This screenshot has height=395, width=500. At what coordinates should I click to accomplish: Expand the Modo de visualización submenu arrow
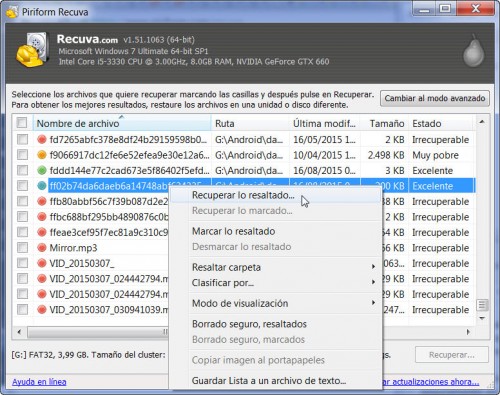click(x=373, y=303)
